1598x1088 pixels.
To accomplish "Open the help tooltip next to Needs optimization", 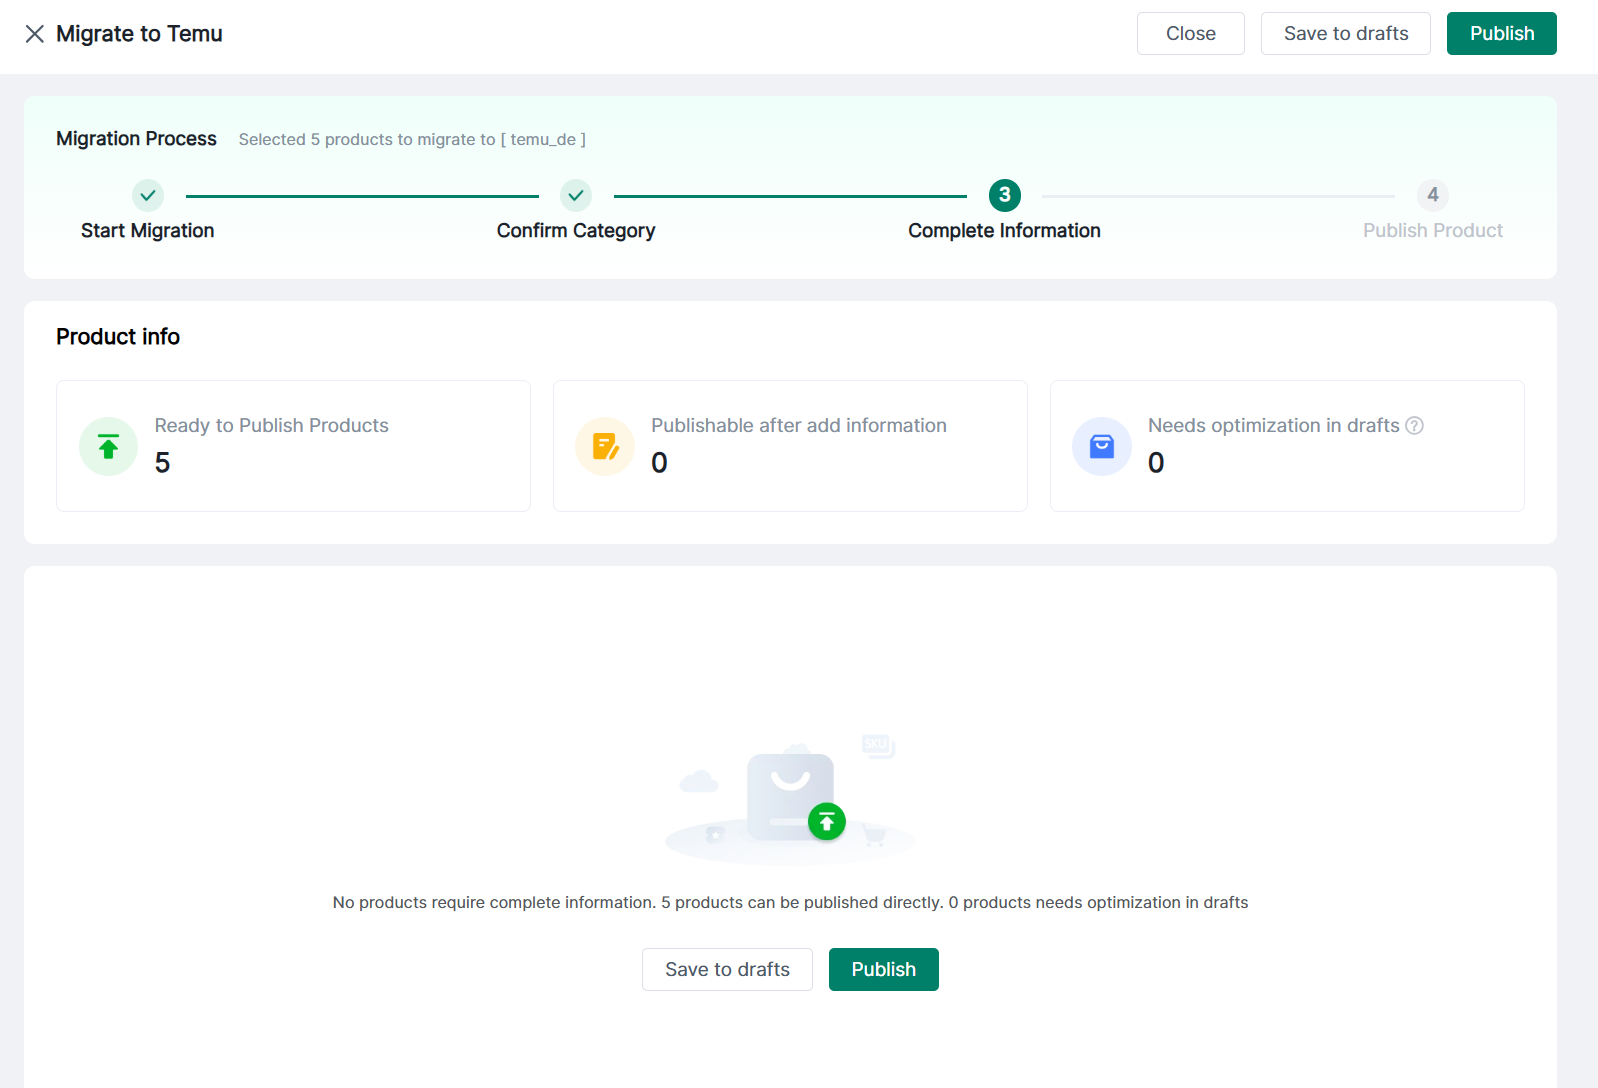I will click(x=1414, y=426).
